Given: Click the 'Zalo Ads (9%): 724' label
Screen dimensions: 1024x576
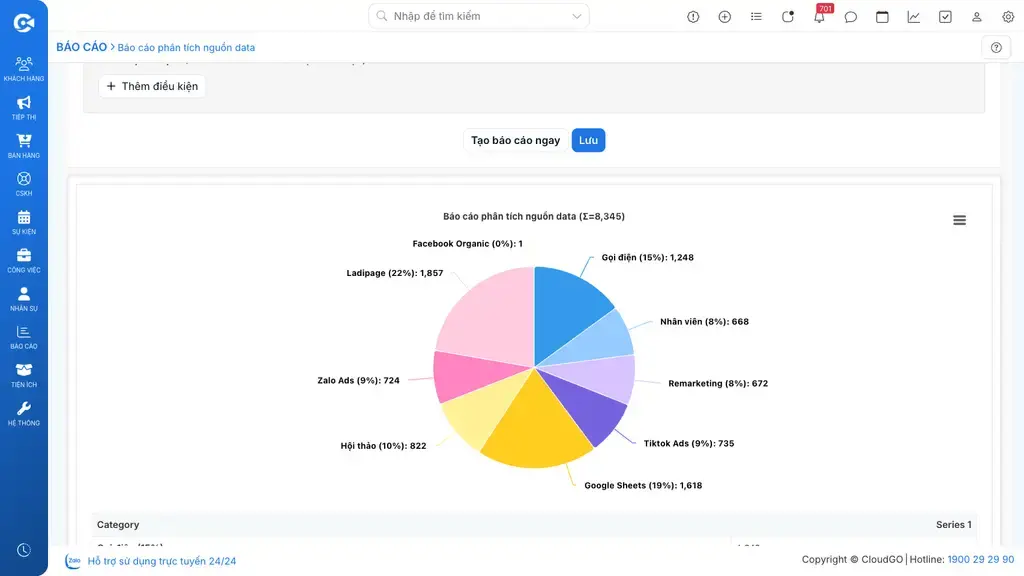Looking at the screenshot, I should tap(358, 380).
